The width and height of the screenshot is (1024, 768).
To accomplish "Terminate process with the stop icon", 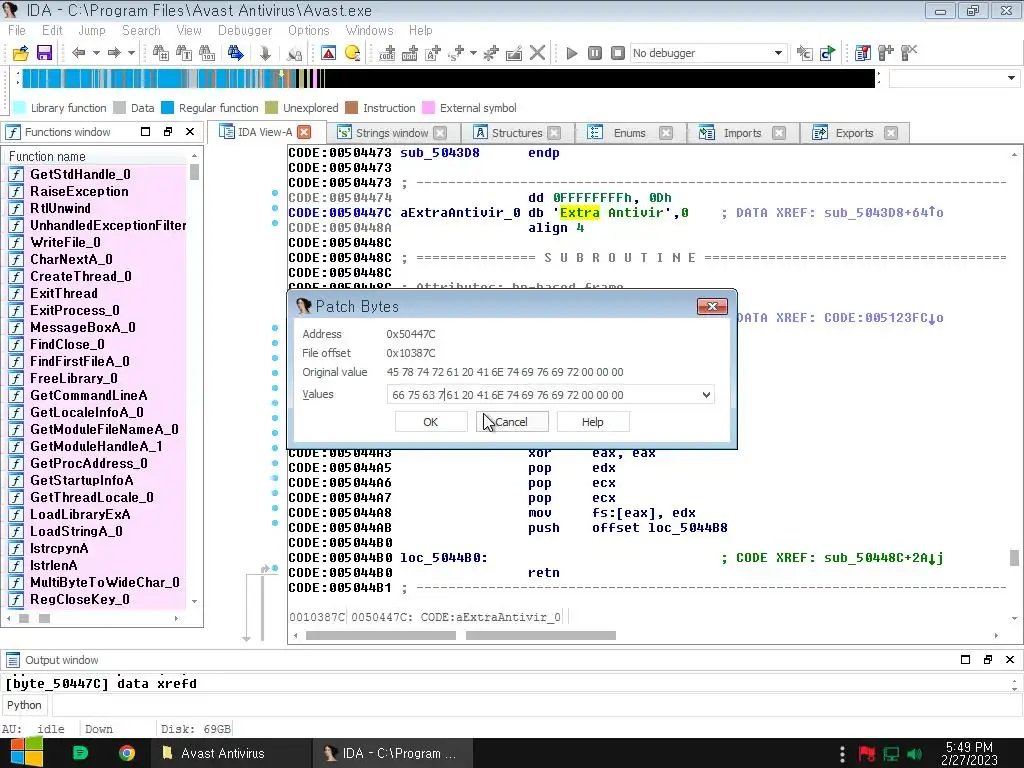I will pyautogui.click(x=618, y=53).
